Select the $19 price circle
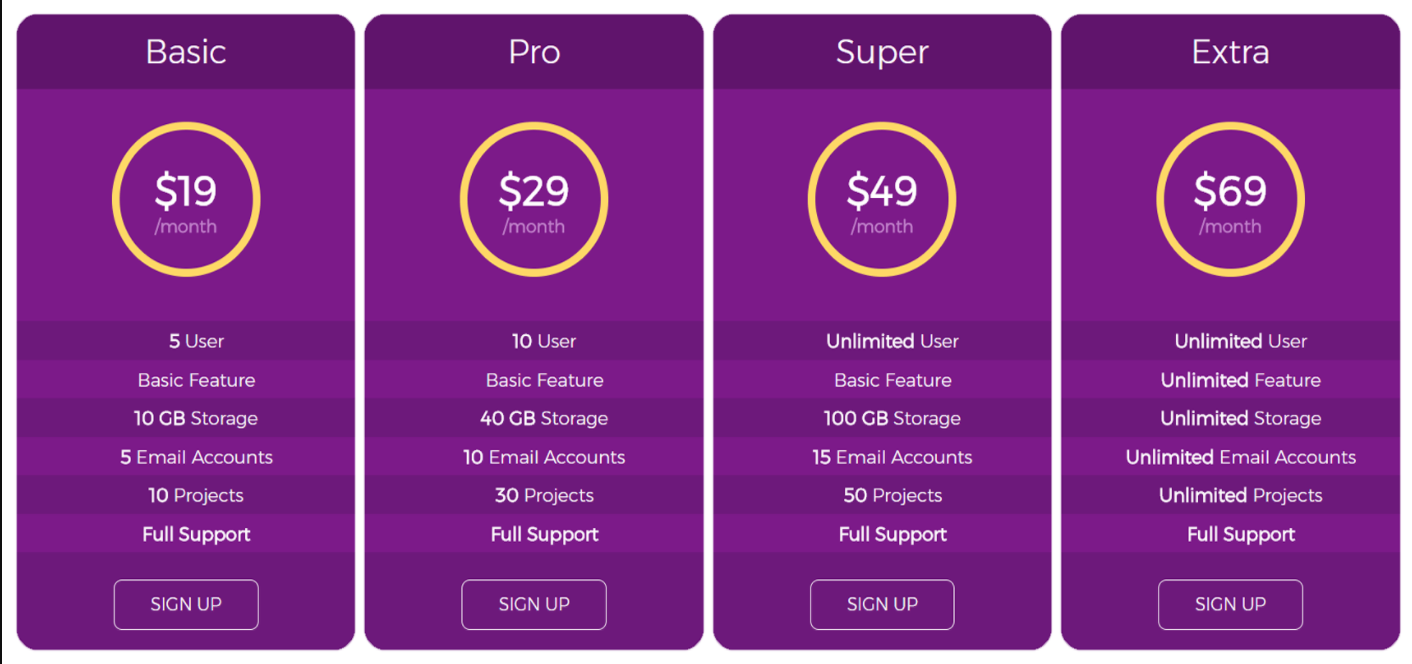 pyautogui.click(x=186, y=198)
